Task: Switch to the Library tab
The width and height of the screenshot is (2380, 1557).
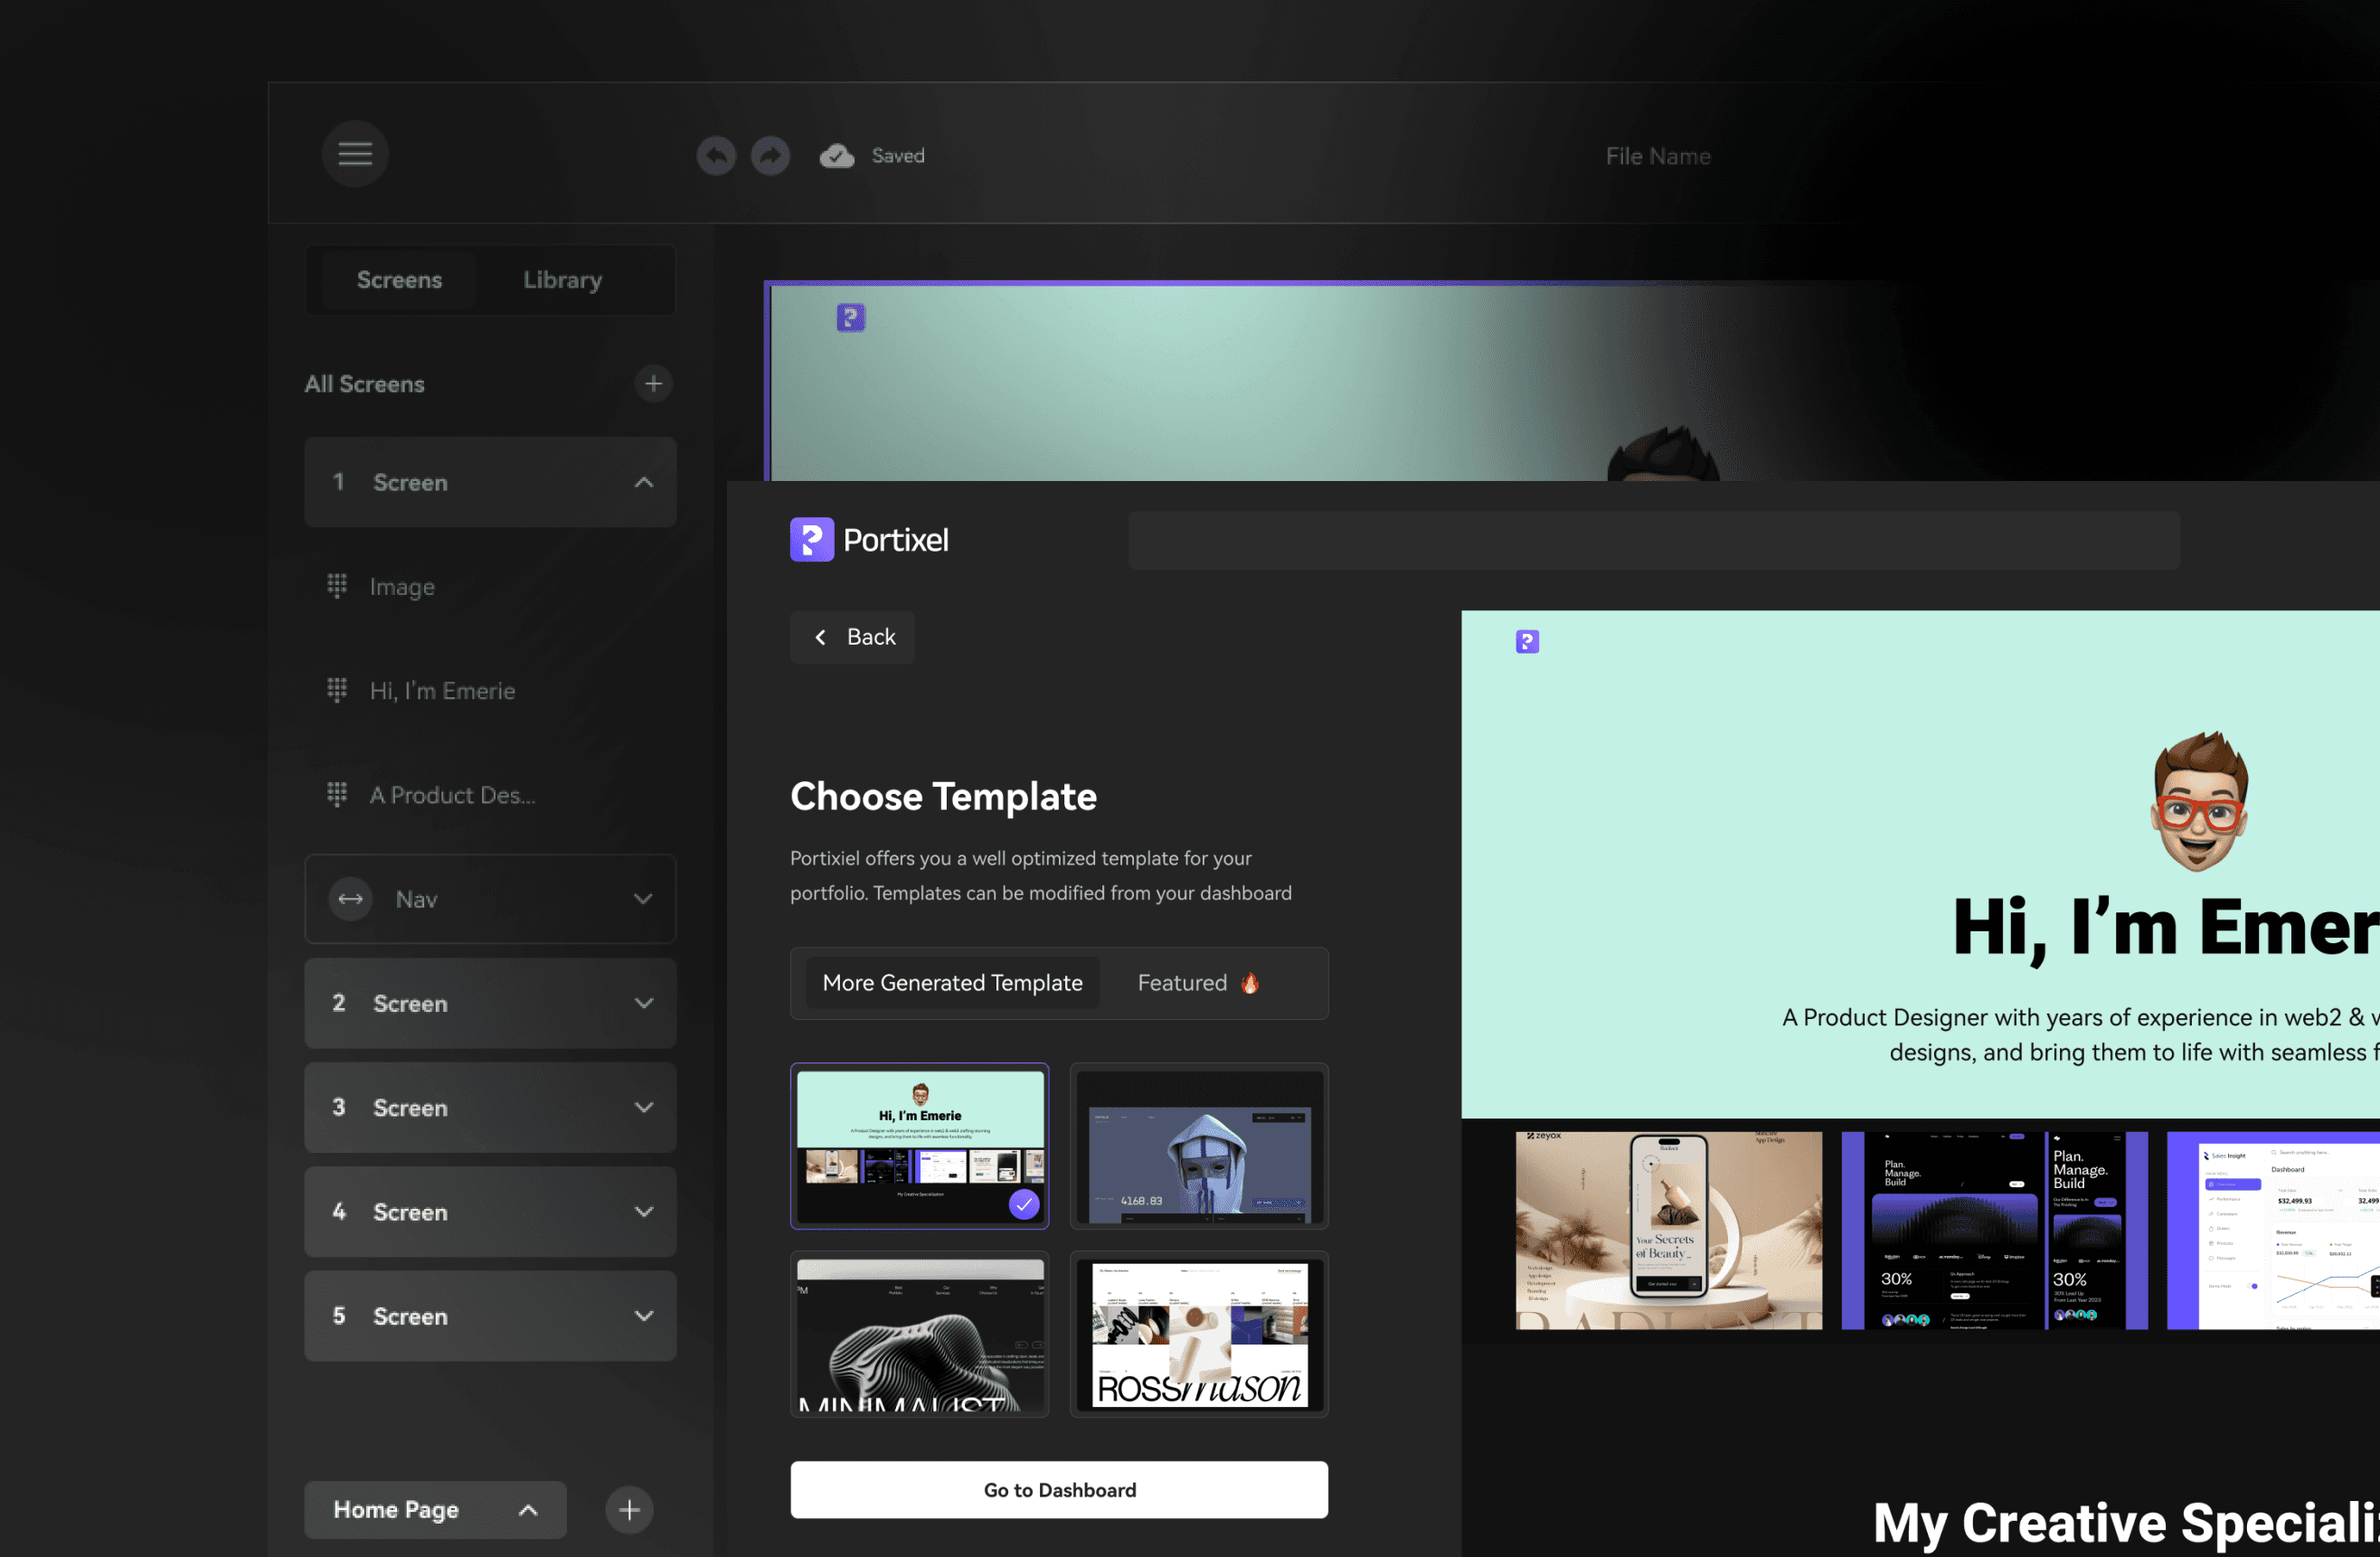Action: [x=562, y=280]
